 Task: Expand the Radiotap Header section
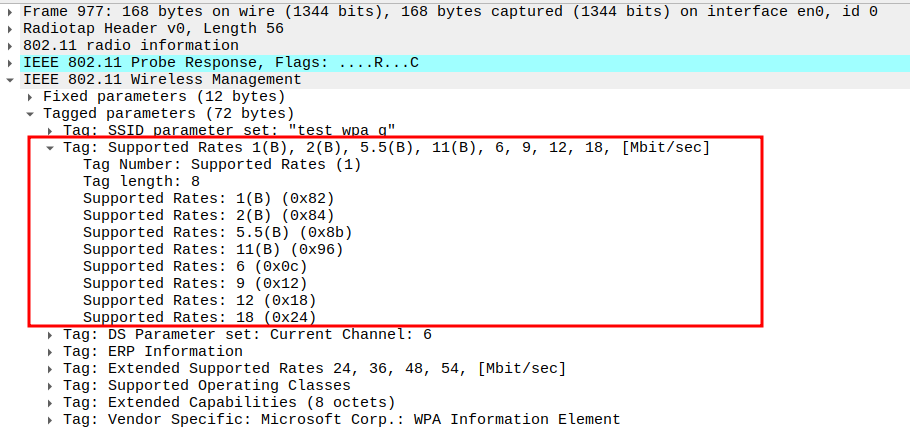coord(9,28)
